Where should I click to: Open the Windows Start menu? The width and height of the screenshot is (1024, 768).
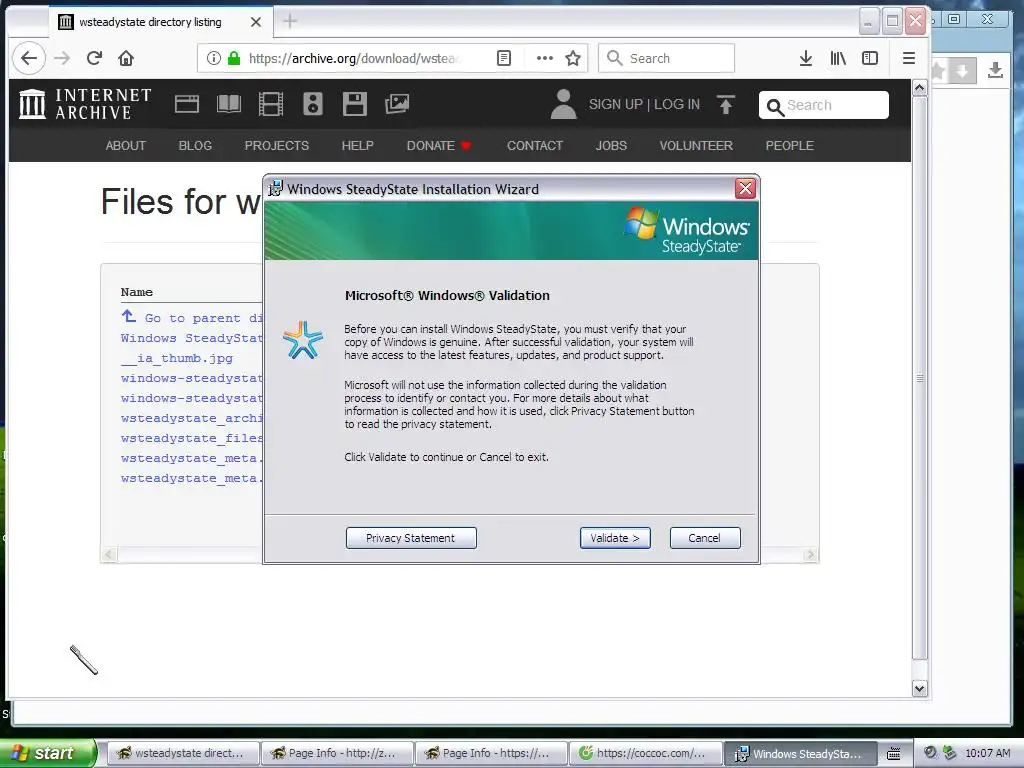[x=48, y=753]
